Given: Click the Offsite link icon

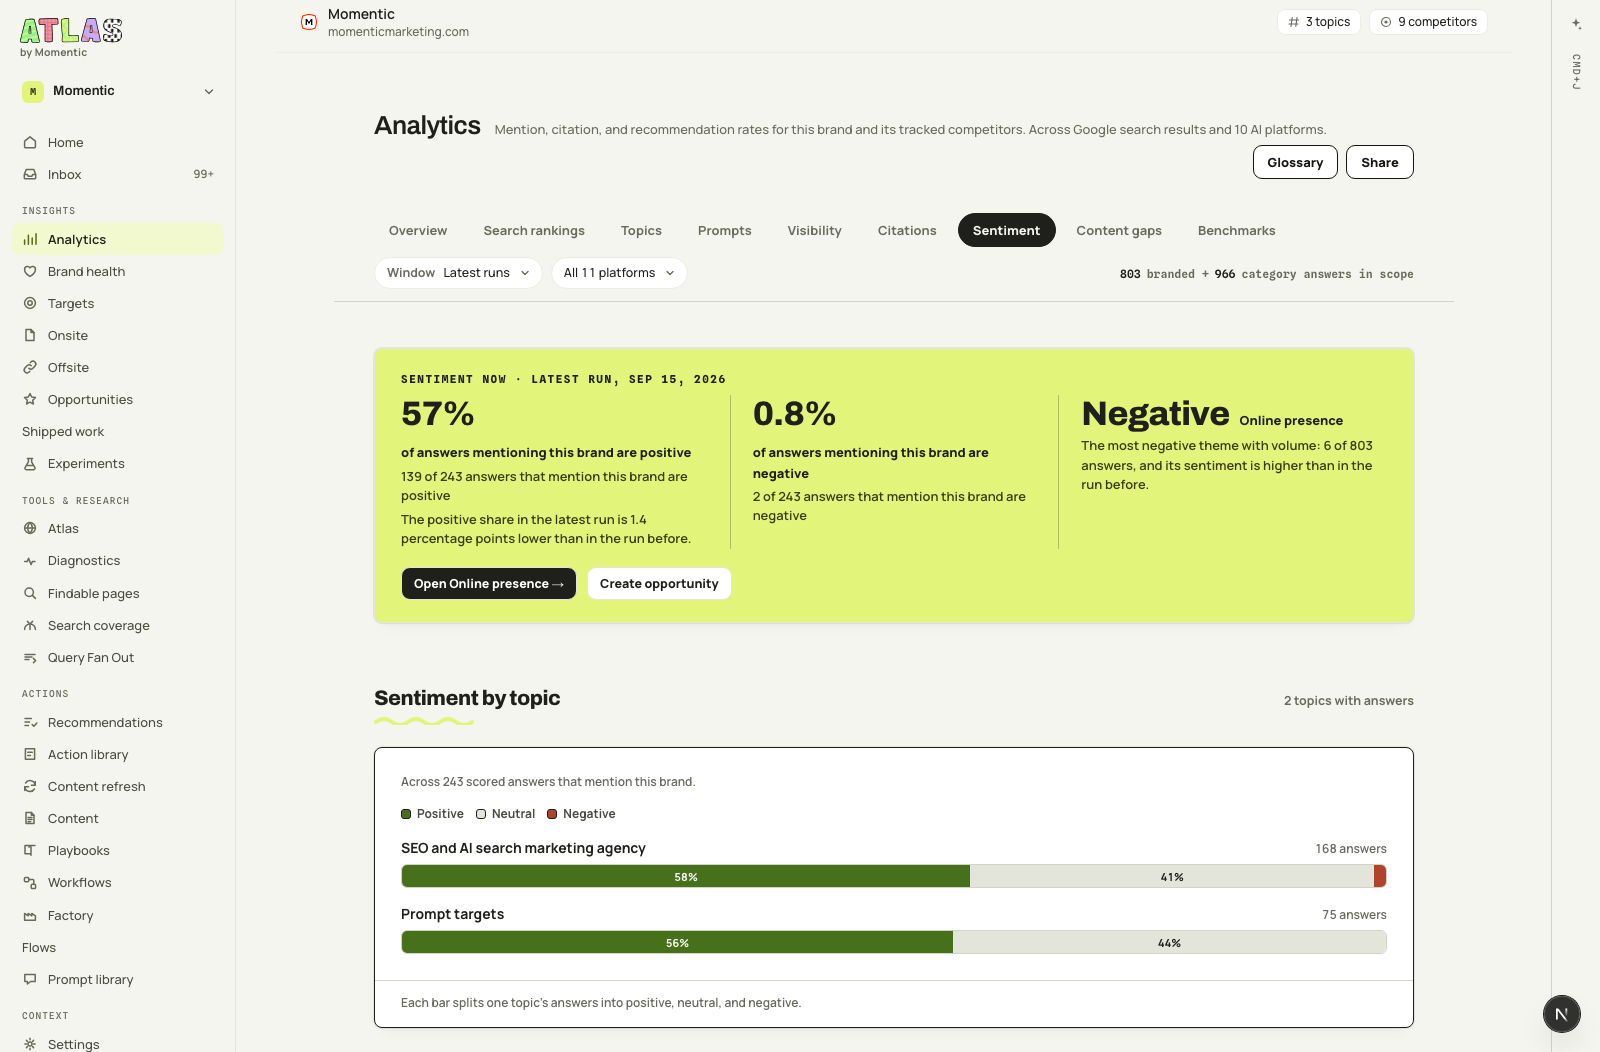Looking at the screenshot, I should coord(30,368).
